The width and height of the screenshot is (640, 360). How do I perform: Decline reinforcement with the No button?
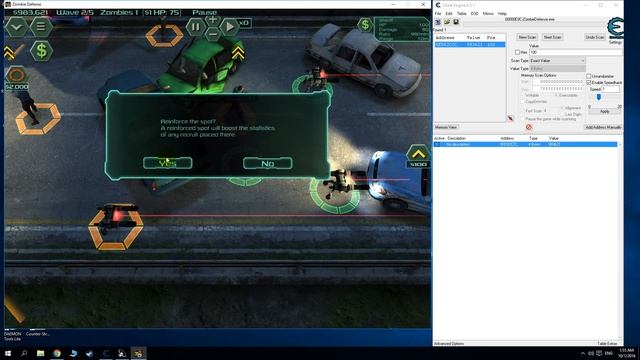pyautogui.click(x=268, y=163)
